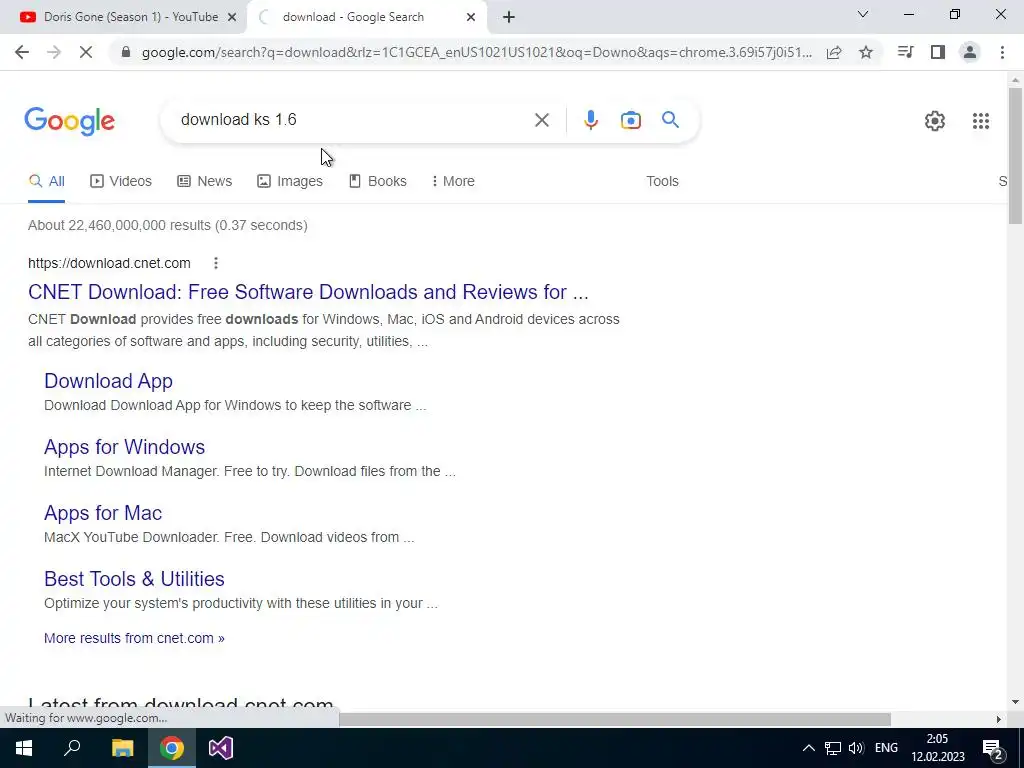Image resolution: width=1024 pixels, height=768 pixels.
Task: Clear the Google search box
Action: point(541,120)
